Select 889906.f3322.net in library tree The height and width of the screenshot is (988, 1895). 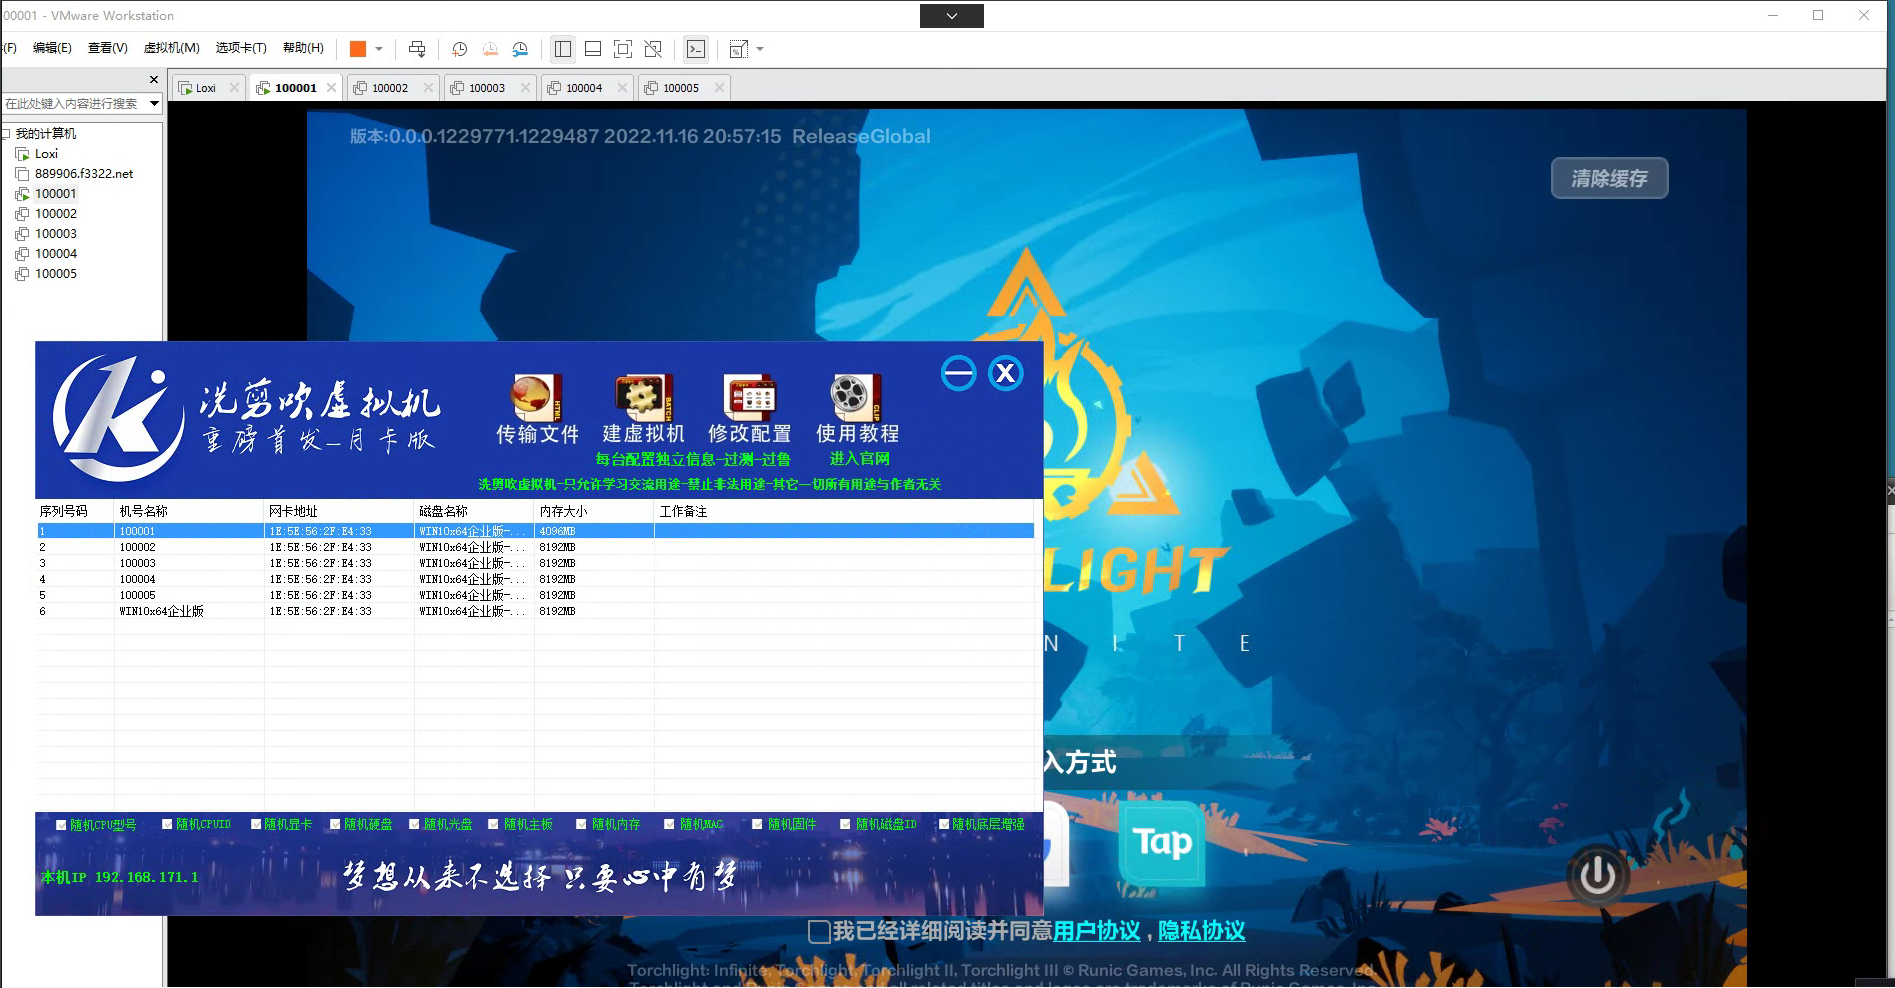tap(83, 174)
